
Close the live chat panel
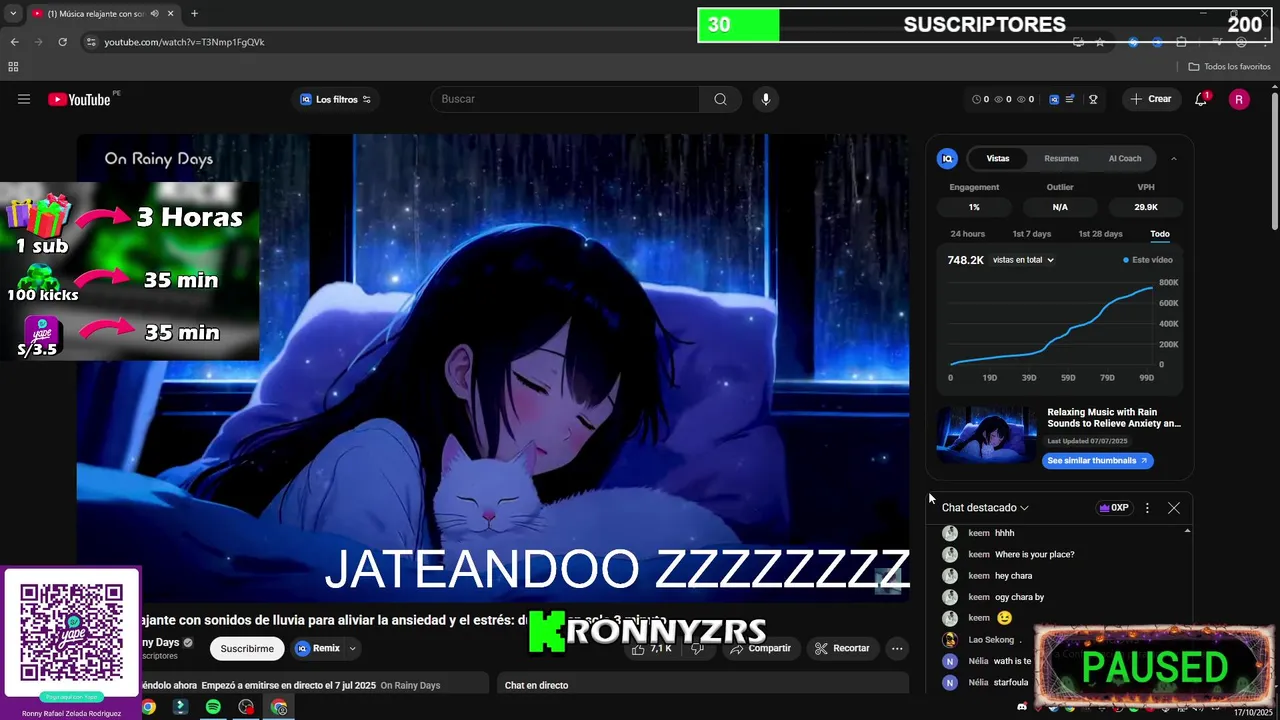pyautogui.click(x=1174, y=508)
